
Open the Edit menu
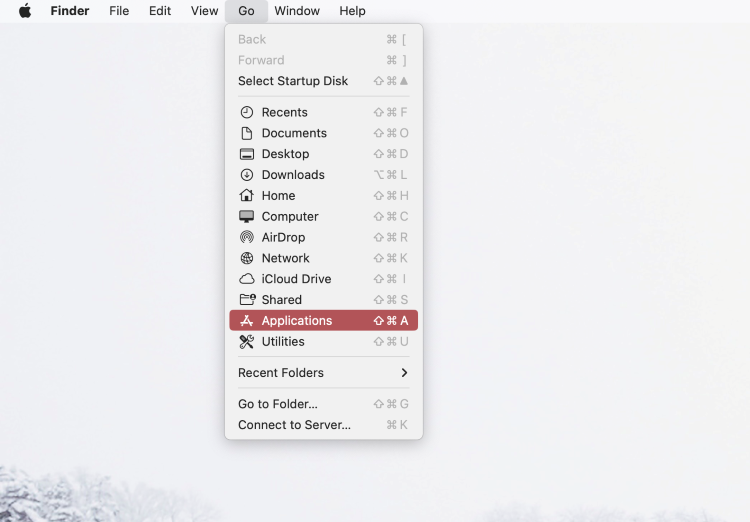[160, 11]
